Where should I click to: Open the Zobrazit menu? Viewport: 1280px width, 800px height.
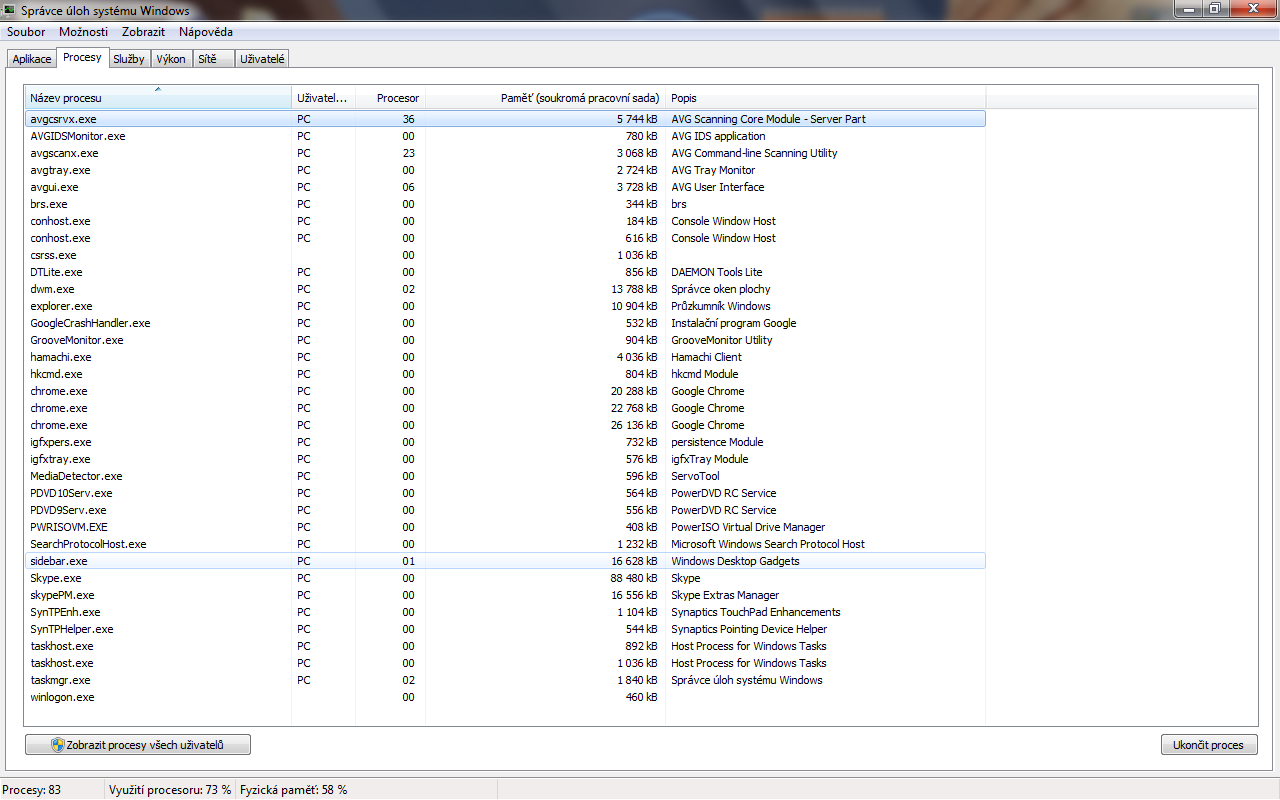(143, 32)
